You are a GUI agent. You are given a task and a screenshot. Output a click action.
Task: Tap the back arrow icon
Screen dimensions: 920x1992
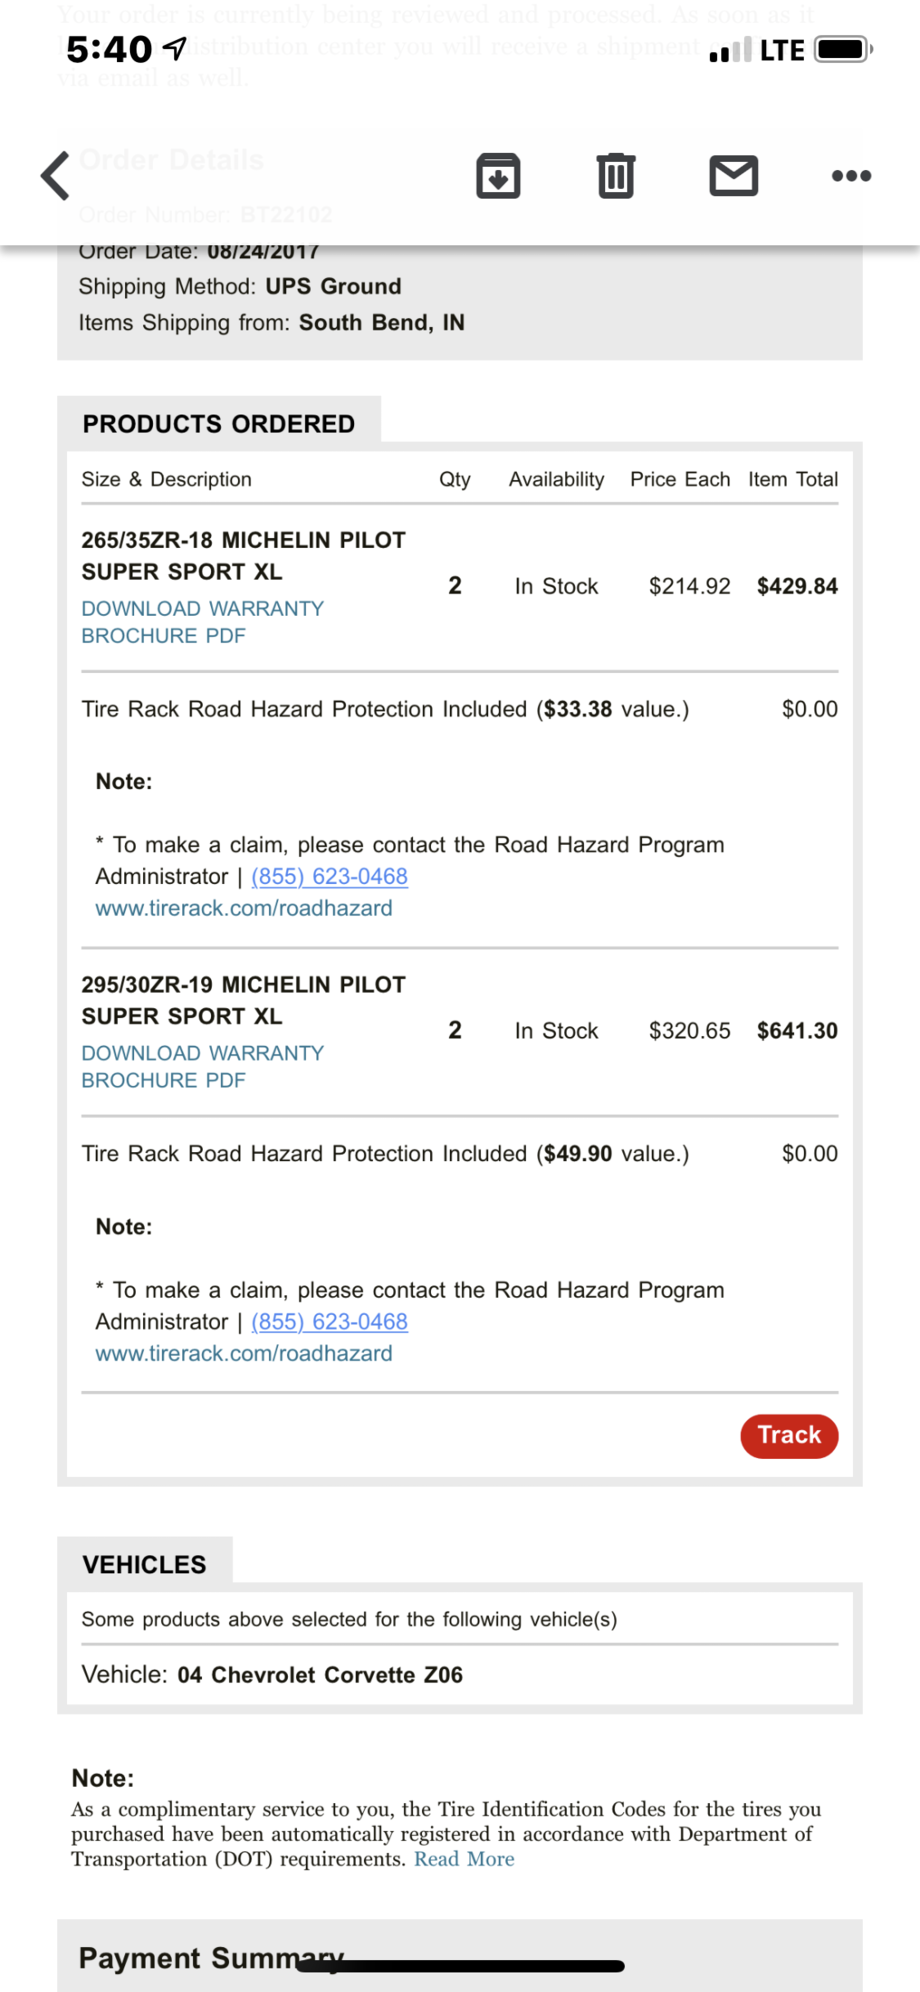point(56,176)
